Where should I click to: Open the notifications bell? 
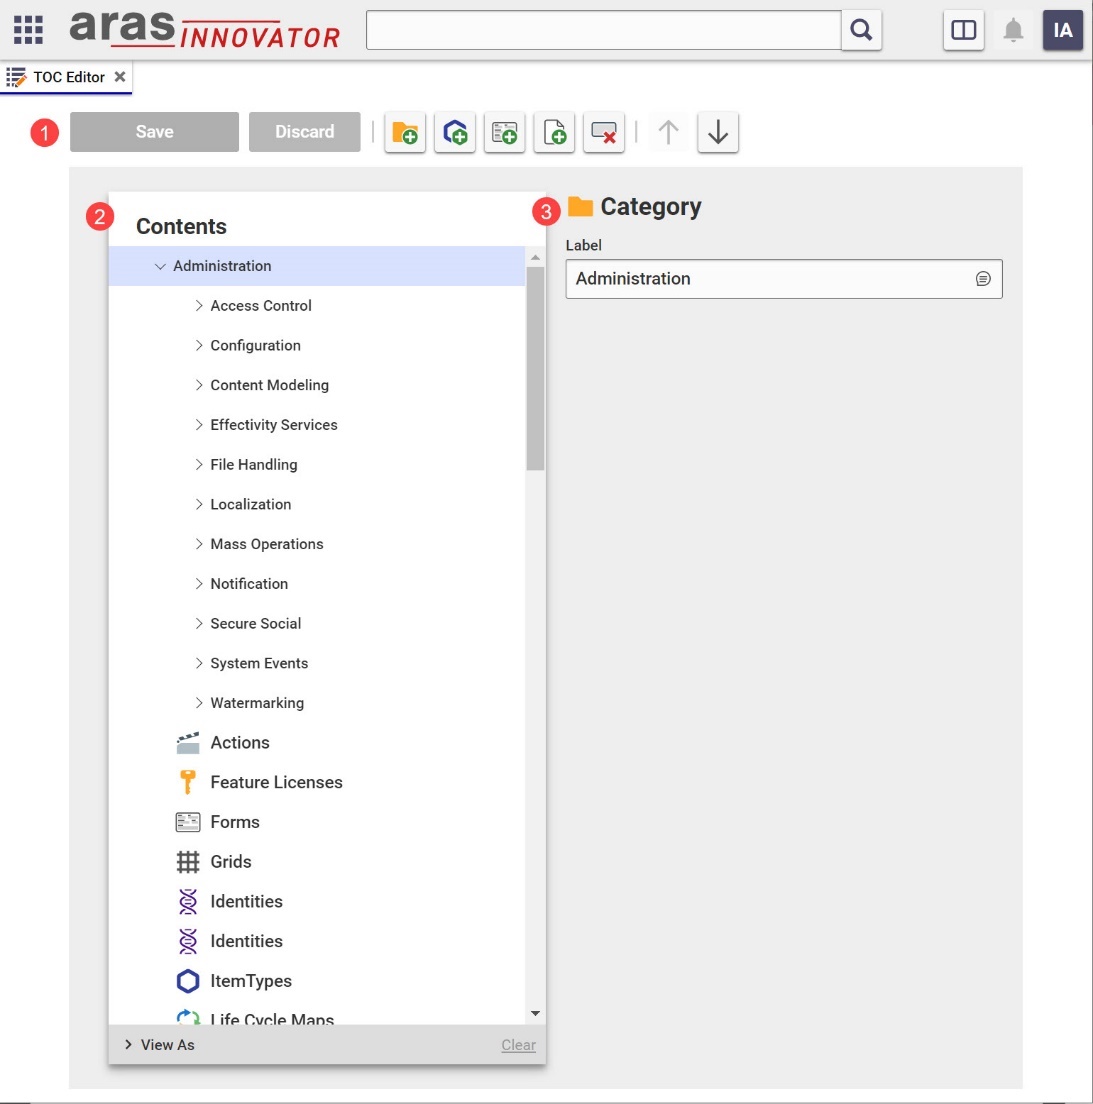[1013, 30]
